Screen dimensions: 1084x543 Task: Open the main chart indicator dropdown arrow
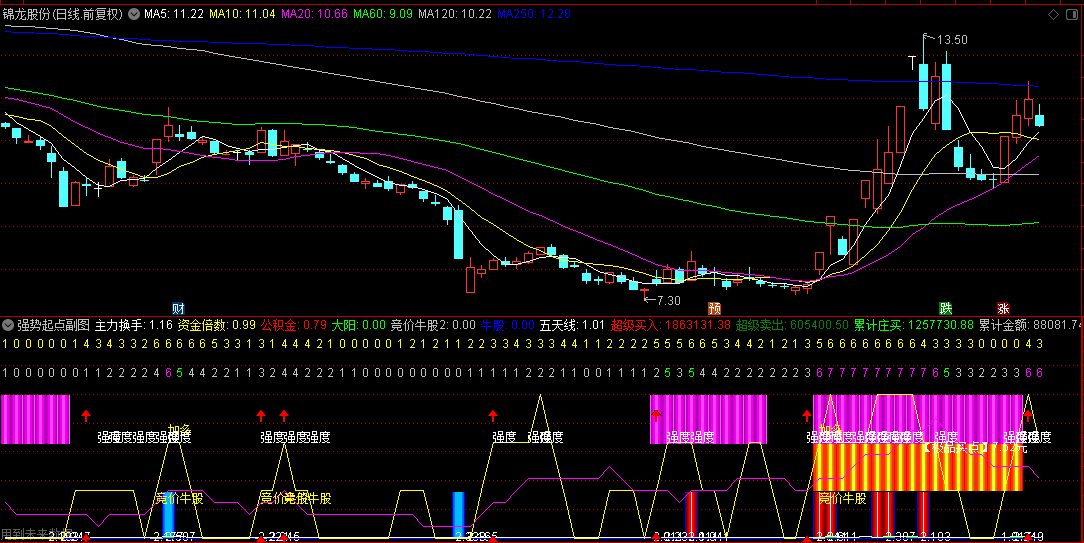pyautogui.click(x=133, y=14)
